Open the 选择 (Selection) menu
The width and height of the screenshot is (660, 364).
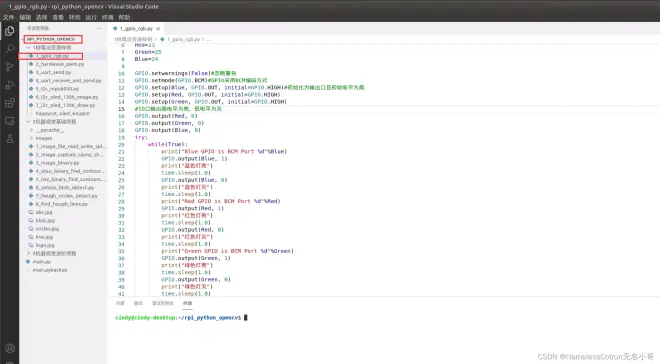41,17
